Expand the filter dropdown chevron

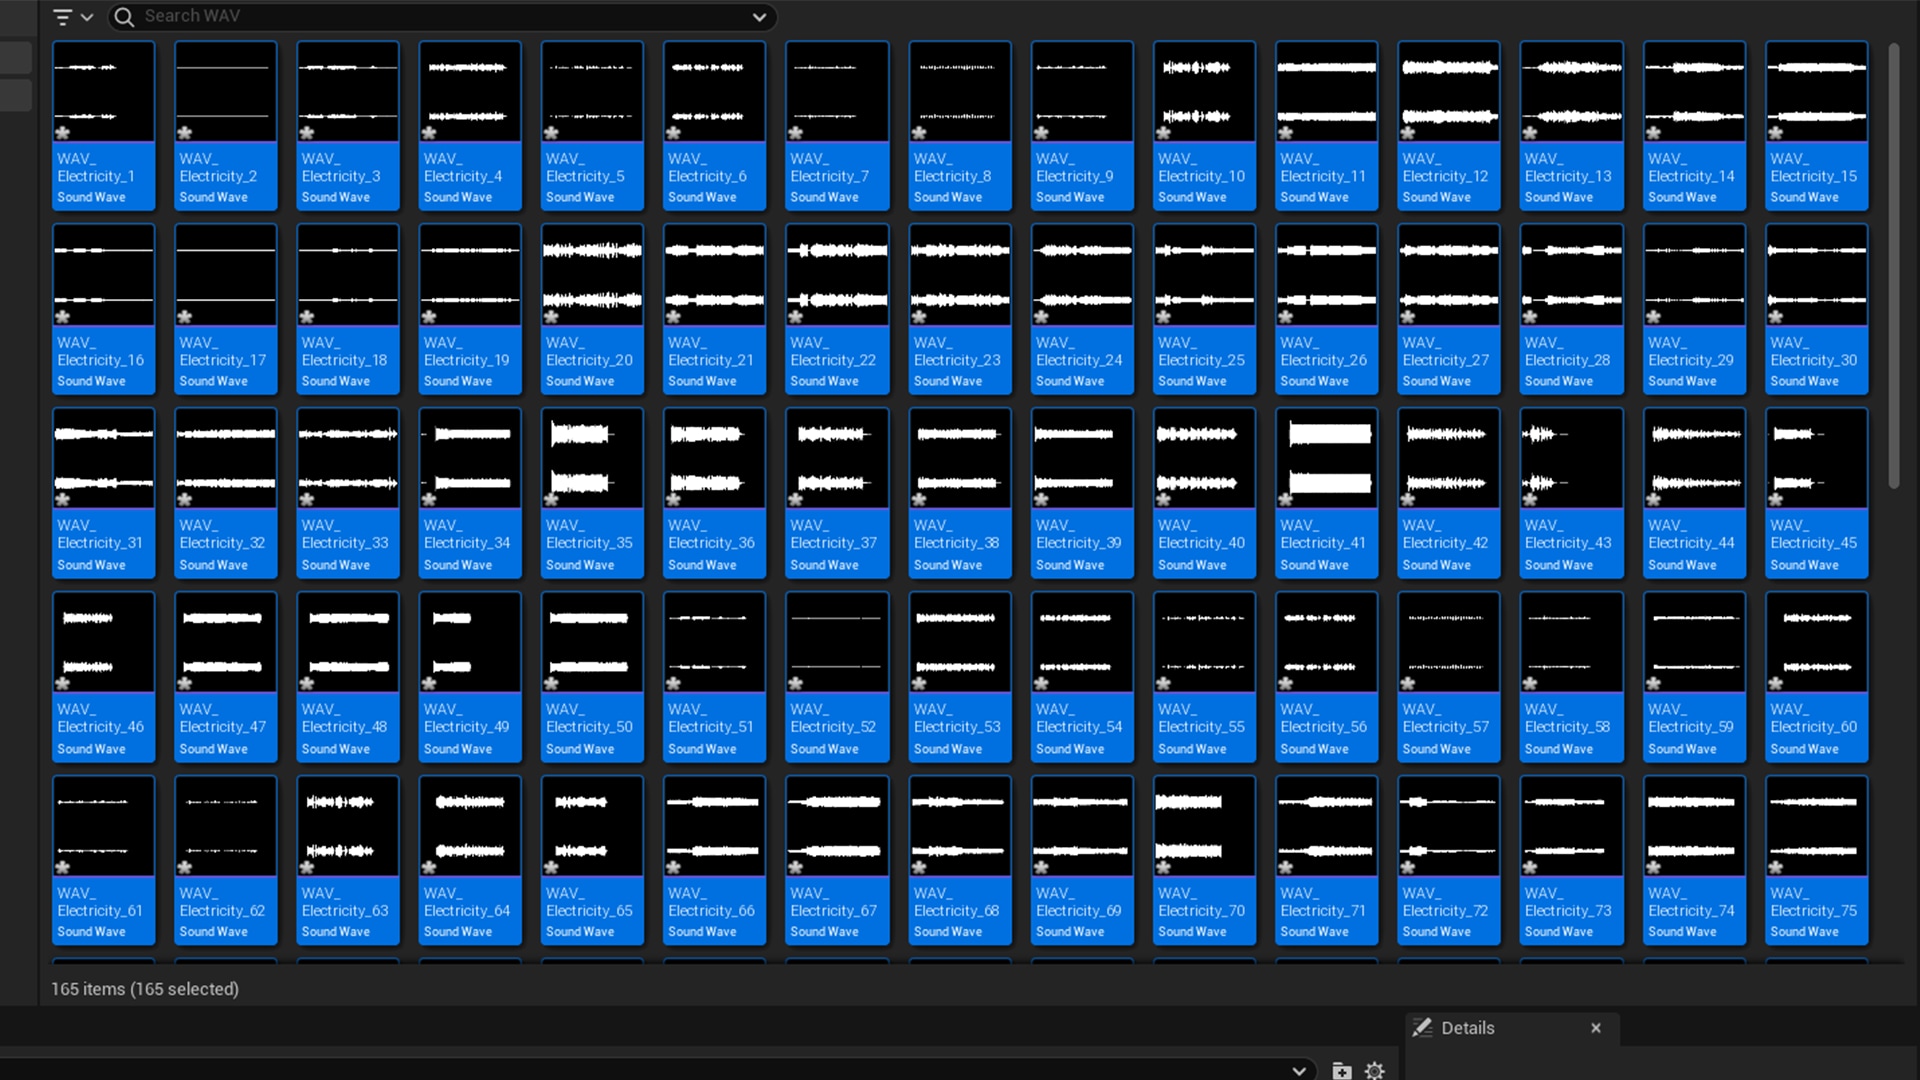point(87,17)
